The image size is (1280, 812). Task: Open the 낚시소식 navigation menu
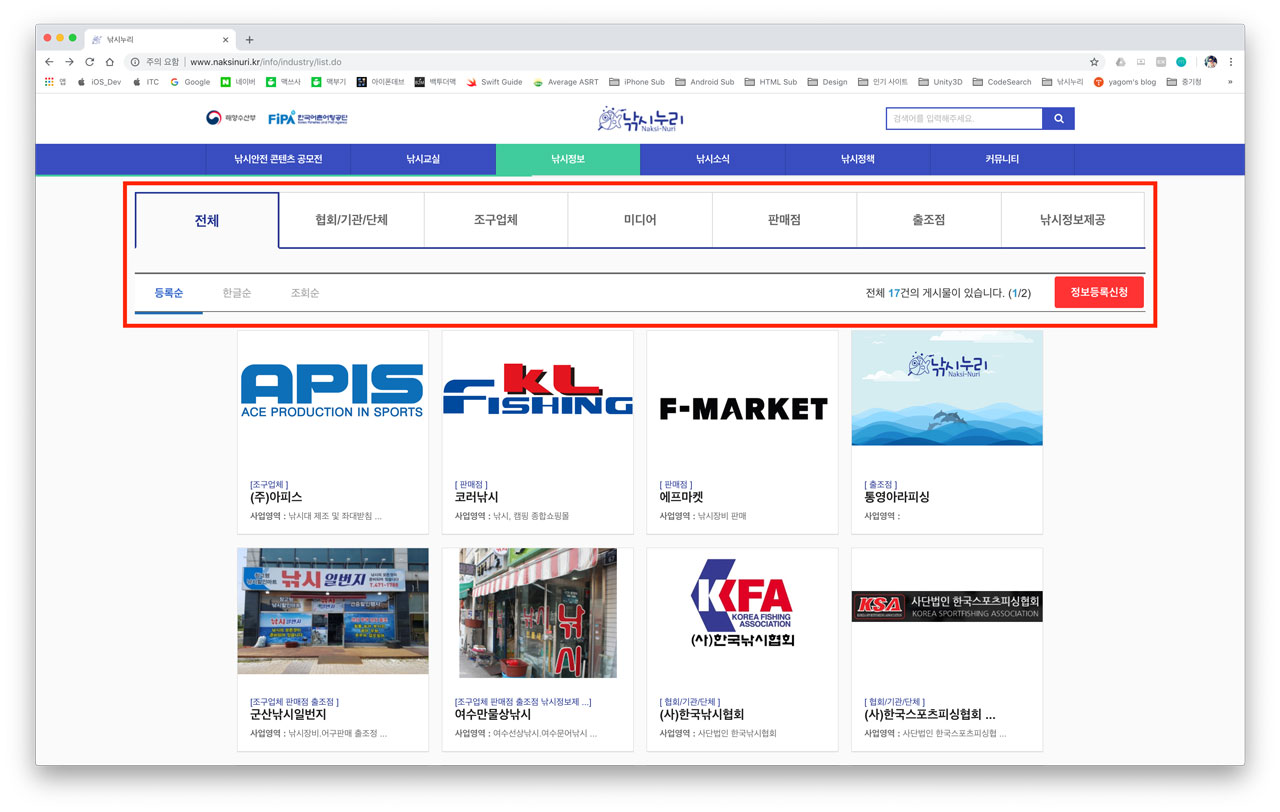[713, 159]
